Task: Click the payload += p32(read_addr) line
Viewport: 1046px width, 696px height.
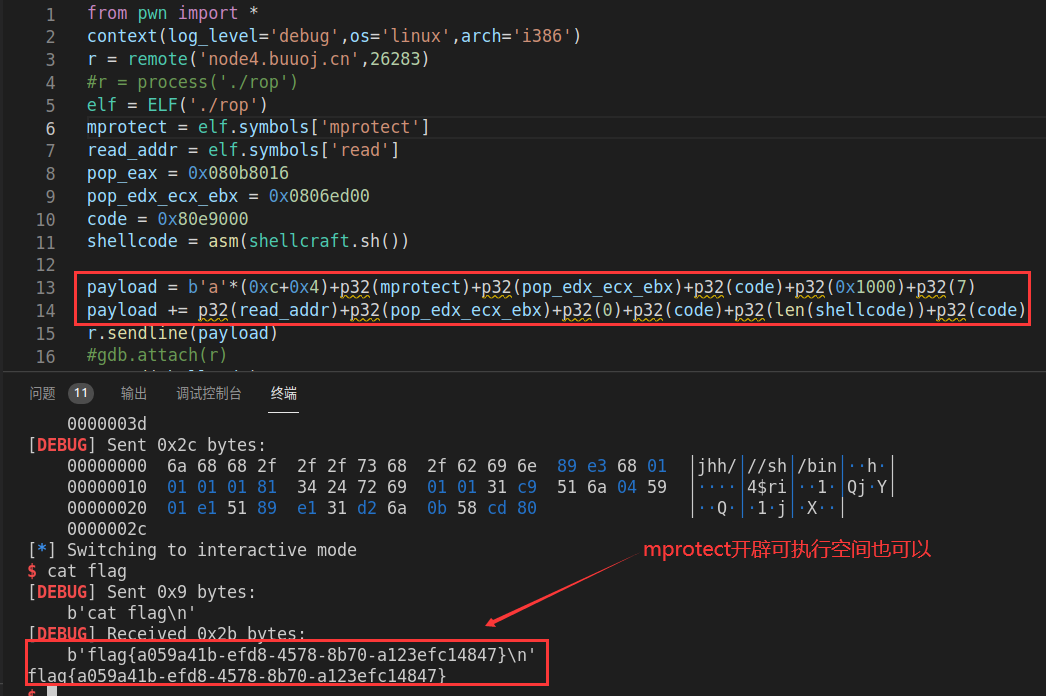Action: coord(556,310)
